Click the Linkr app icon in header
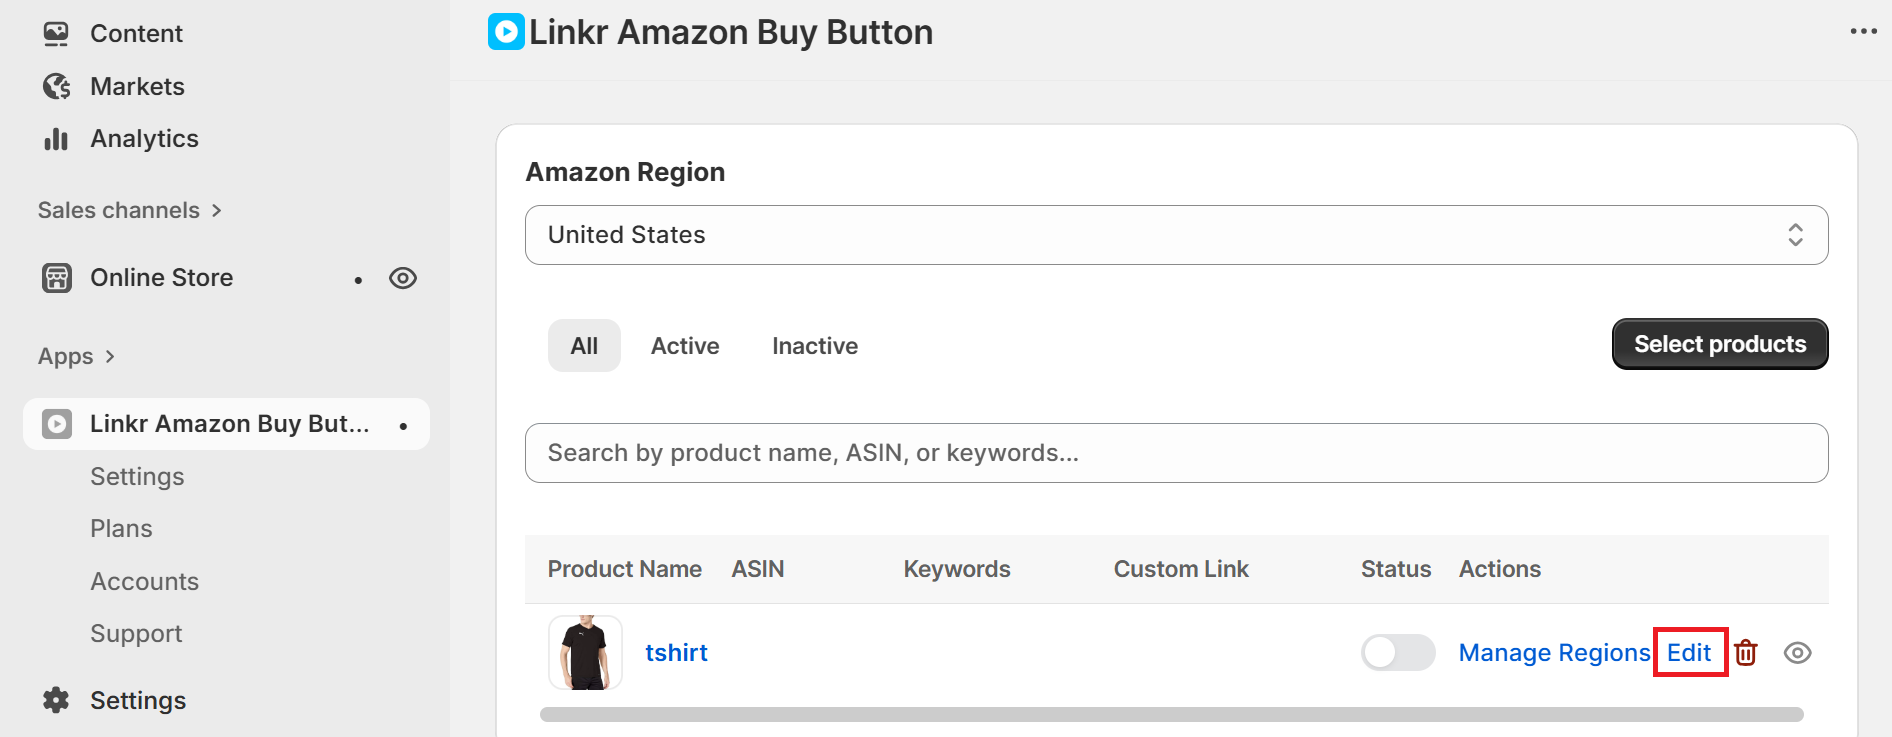Viewport: 1892px width, 737px height. pyautogui.click(x=506, y=32)
